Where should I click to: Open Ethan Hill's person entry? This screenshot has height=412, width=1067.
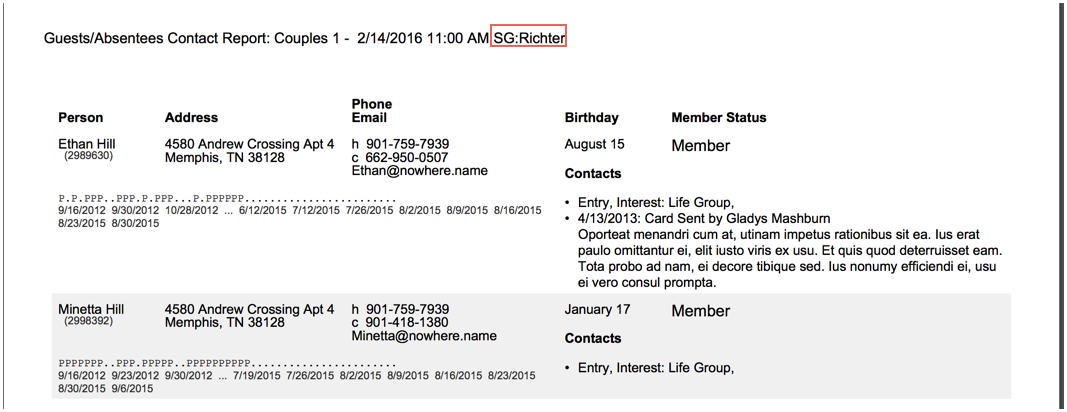coord(87,144)
